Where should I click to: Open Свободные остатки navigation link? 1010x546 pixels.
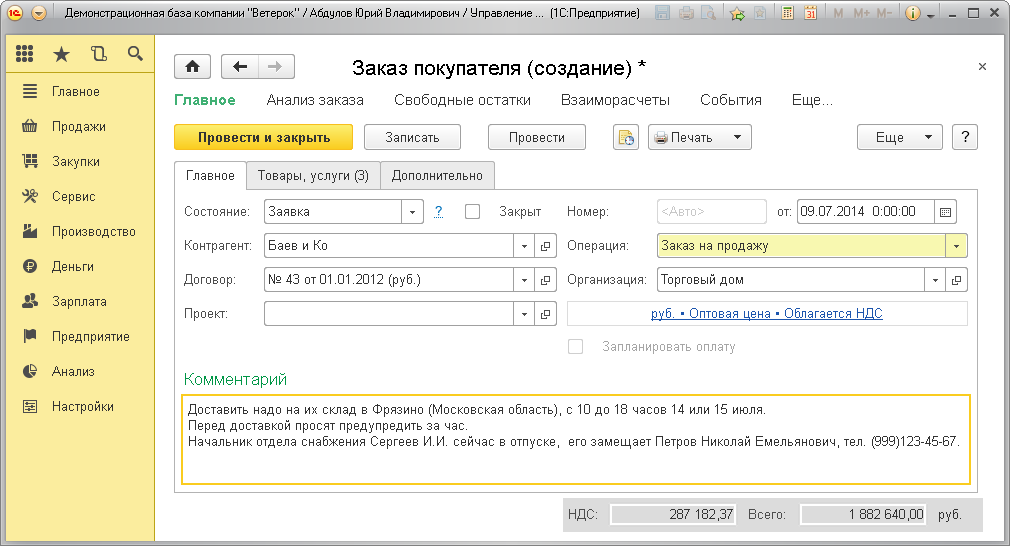pos(462,100)
